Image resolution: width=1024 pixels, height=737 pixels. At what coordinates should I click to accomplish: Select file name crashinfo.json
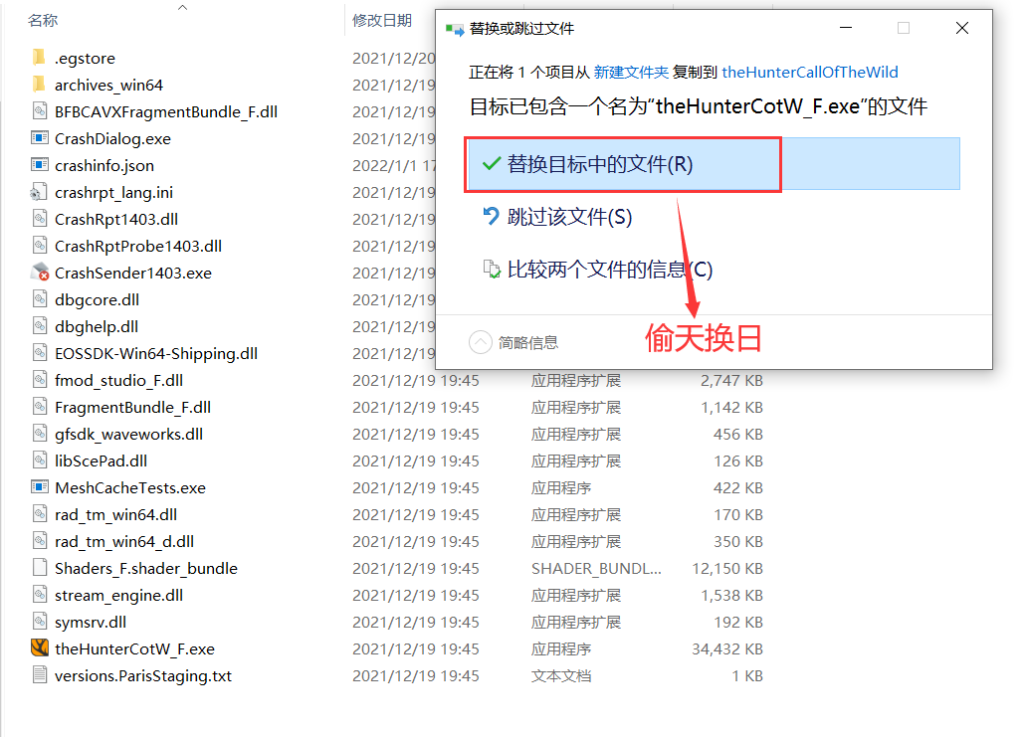tap(104, 165)
